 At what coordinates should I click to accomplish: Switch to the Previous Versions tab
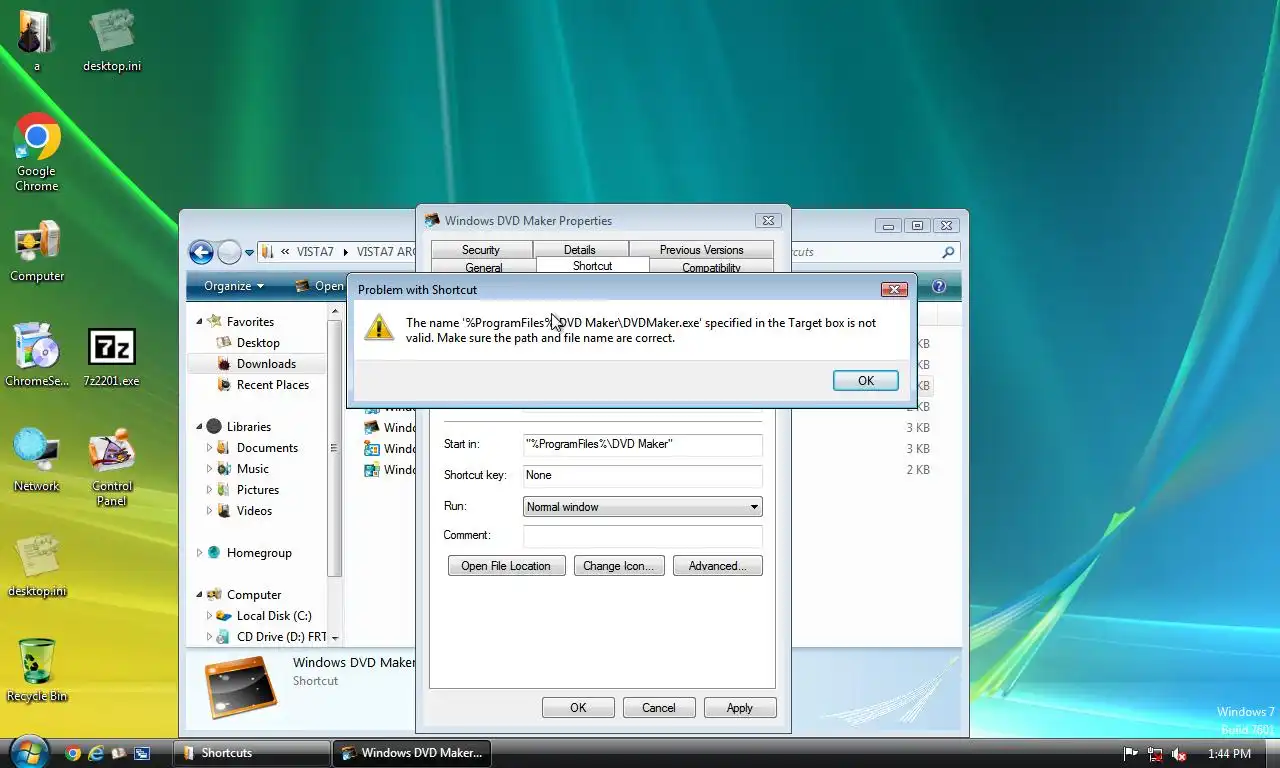[x=701, y=250]
